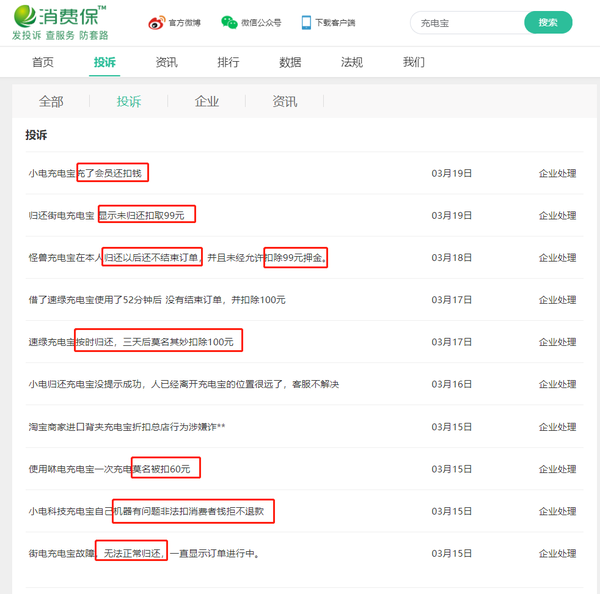Click the 微信公众号 WeChat icon
Viewport: 600px width, 594px height.
pos(229,23)
